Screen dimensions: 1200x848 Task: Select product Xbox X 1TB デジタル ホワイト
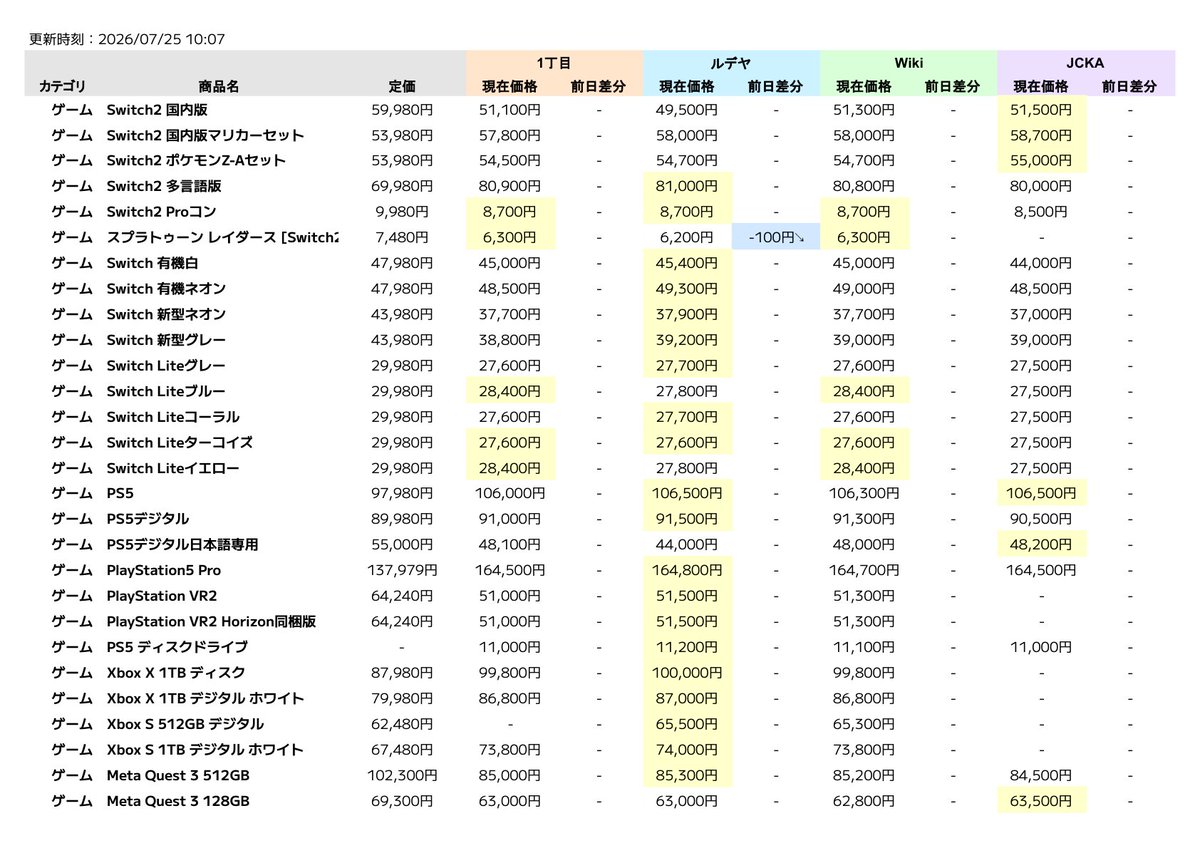coord(205,698)
